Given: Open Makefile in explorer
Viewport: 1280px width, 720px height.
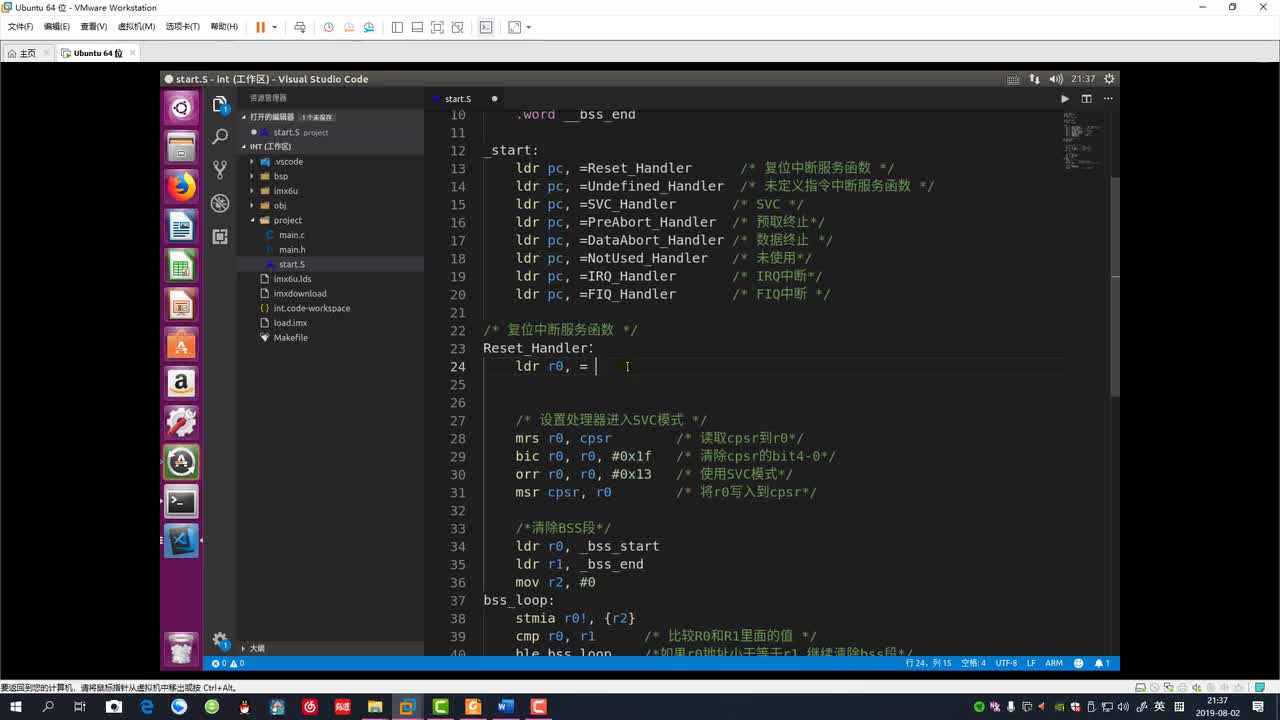Looking at the screenshot, I should (x=290, y=338).
